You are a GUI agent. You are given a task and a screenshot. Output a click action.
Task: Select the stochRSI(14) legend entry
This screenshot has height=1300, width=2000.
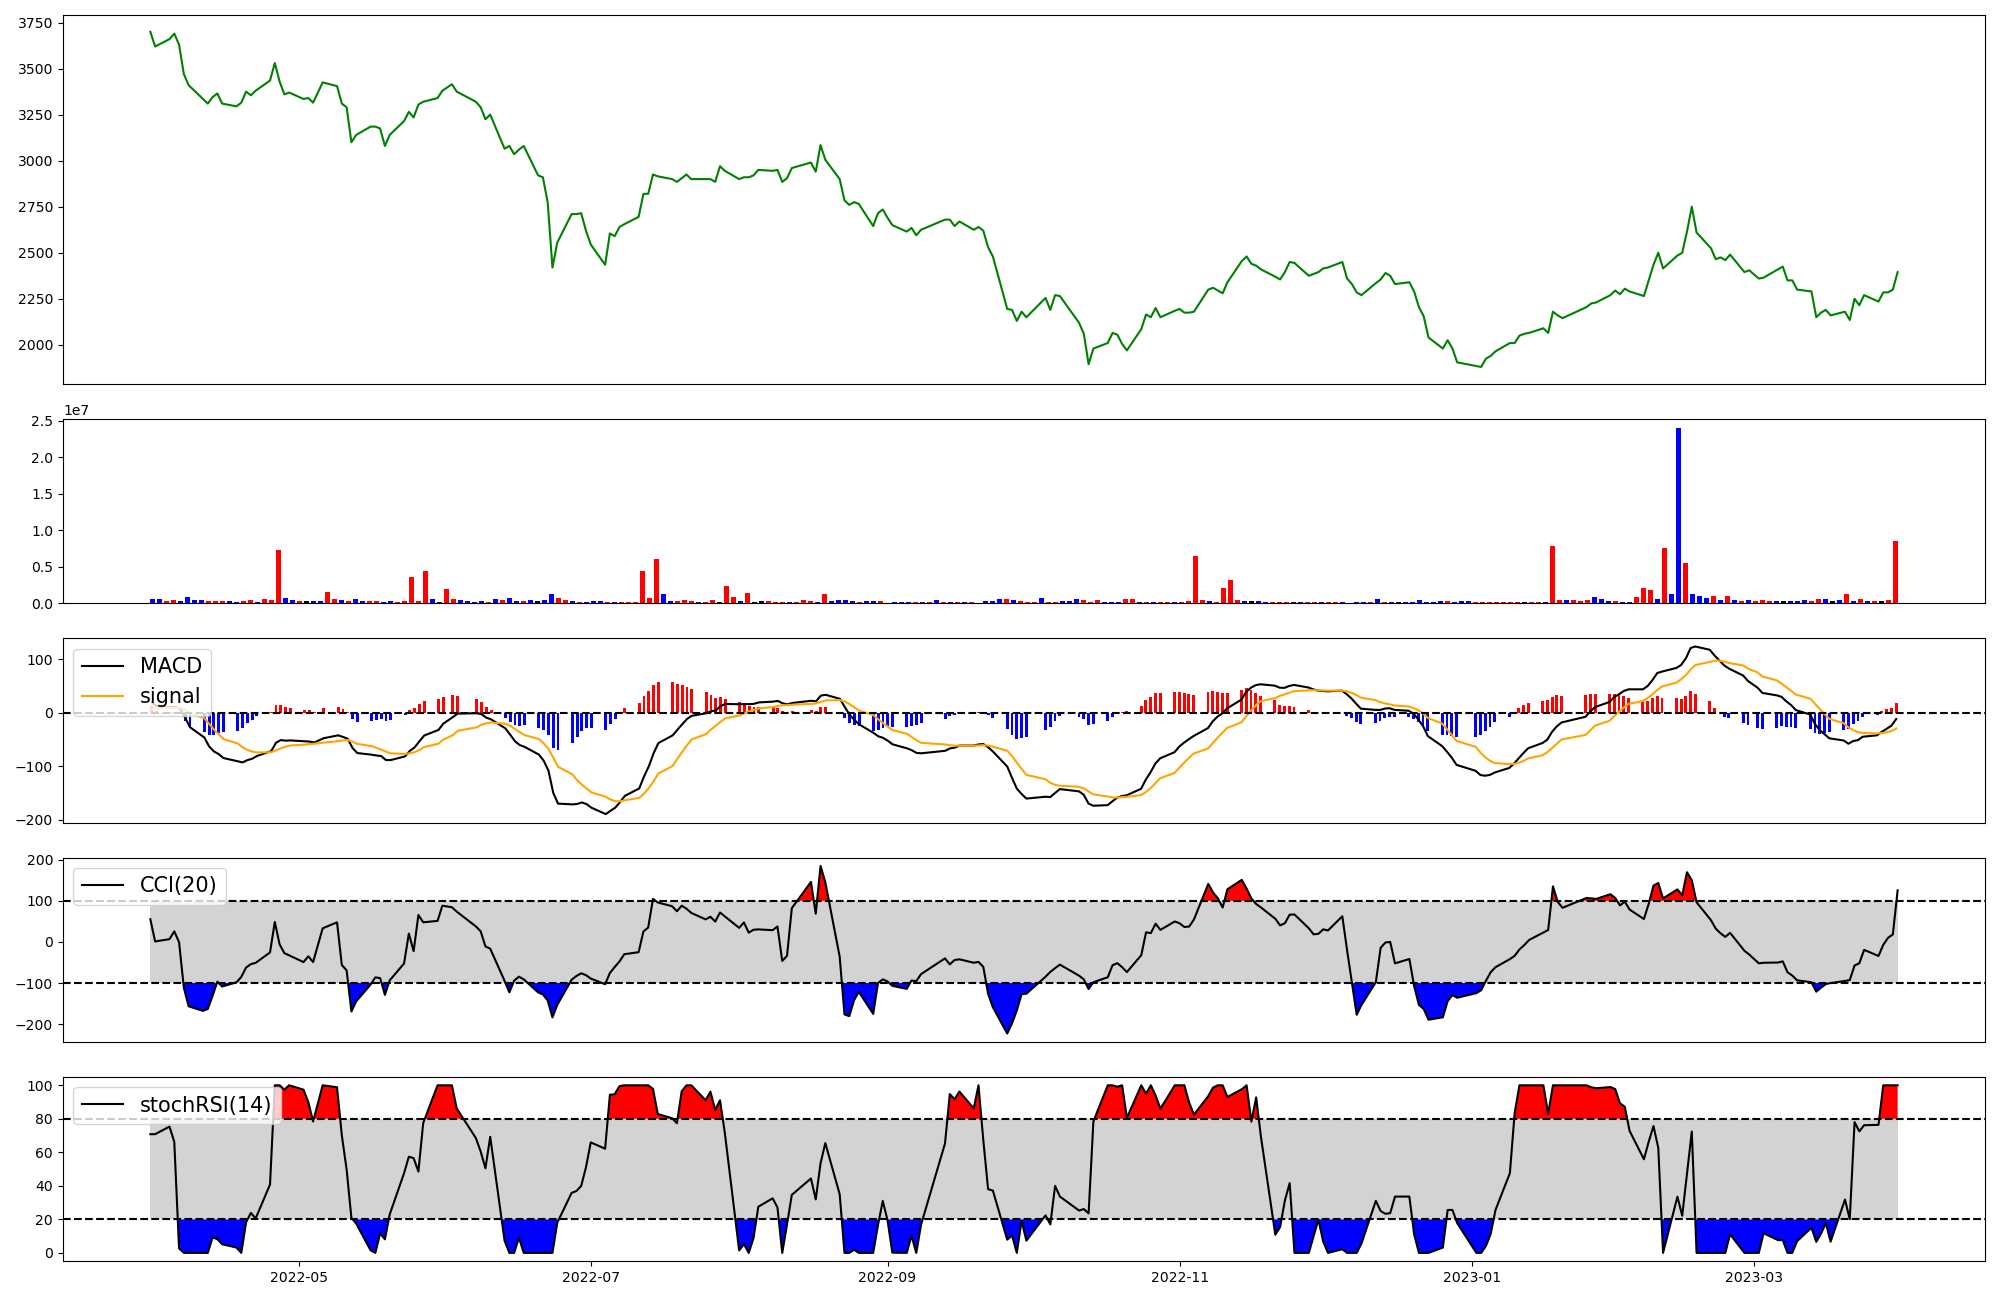[205, 1105]
